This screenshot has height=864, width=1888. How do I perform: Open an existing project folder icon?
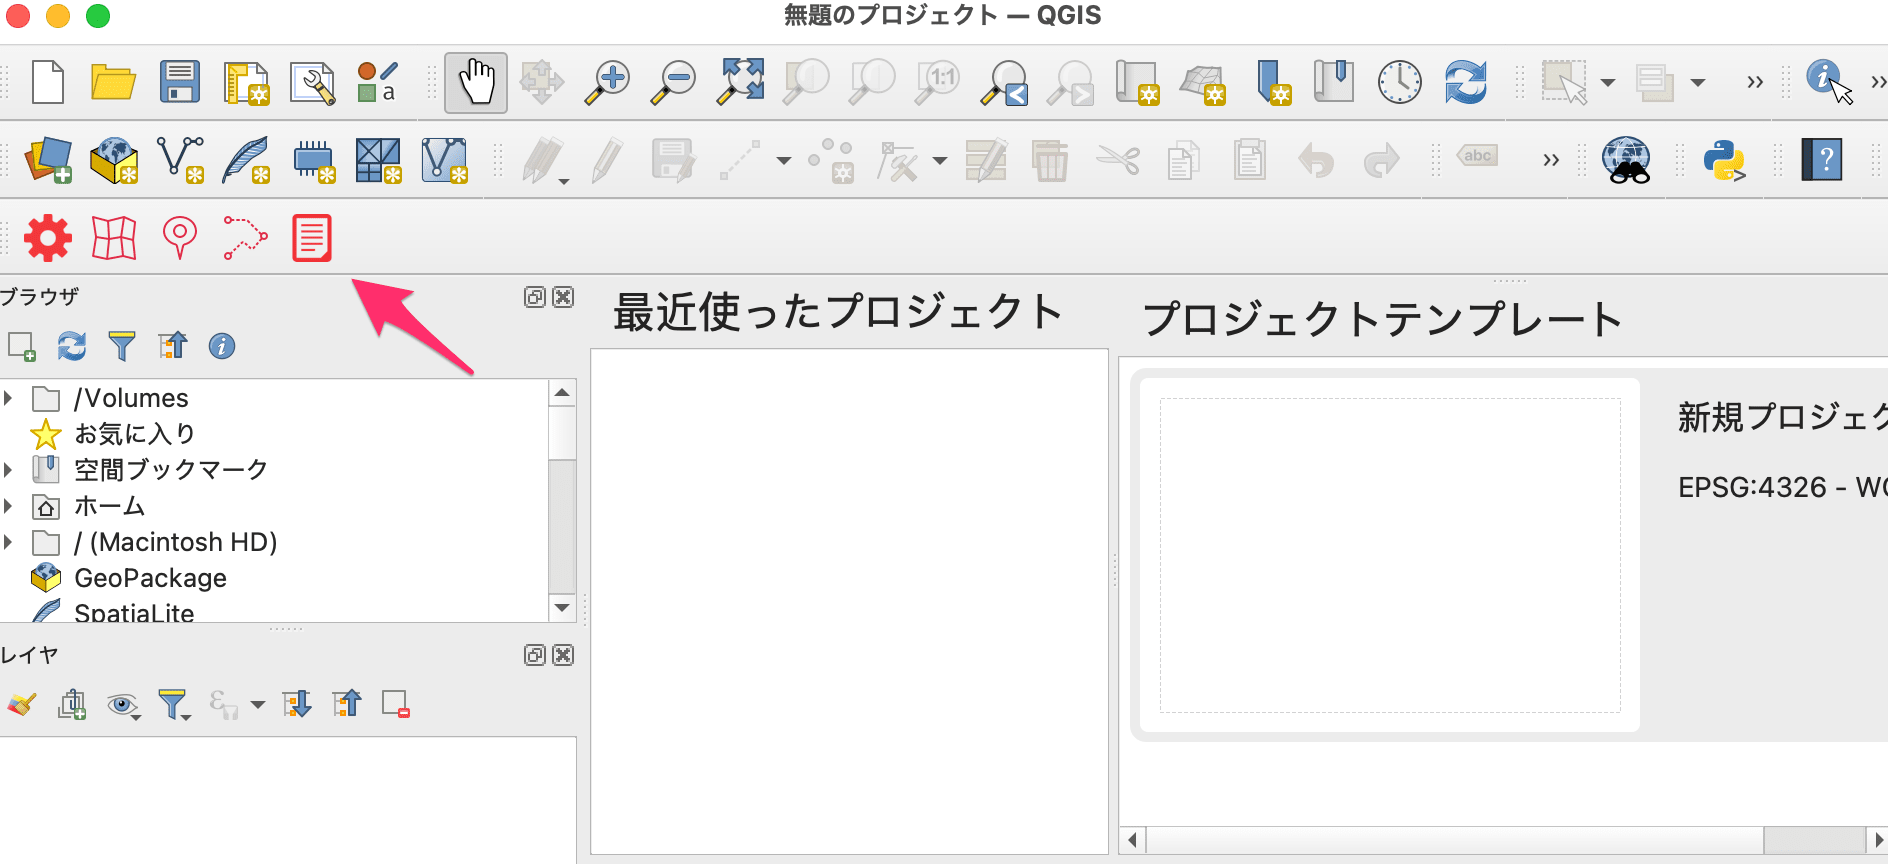click(x=113, y=82)
